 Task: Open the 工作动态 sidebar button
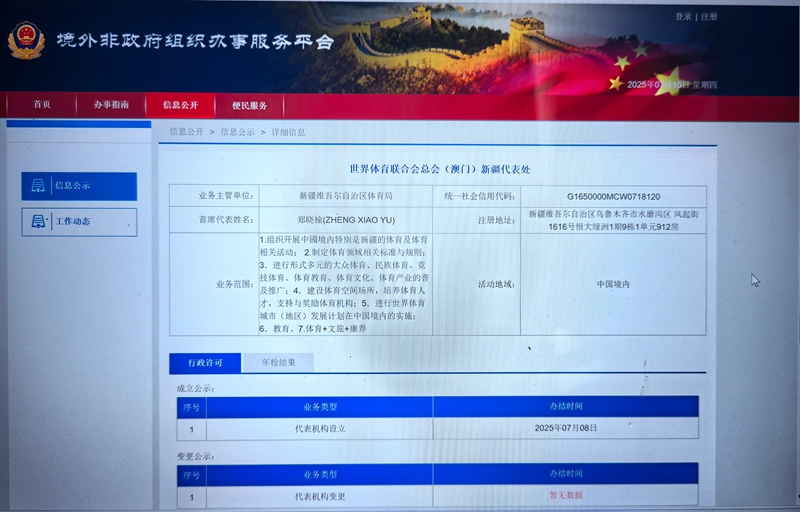[x=79, y=222]
